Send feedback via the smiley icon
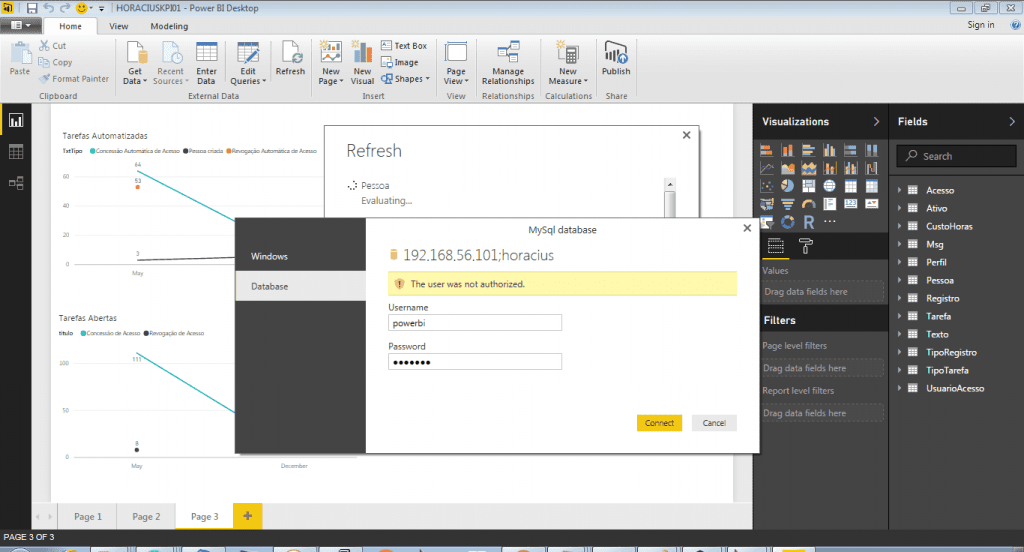The height and width of the screenshot is (552, 1024). 82,8
